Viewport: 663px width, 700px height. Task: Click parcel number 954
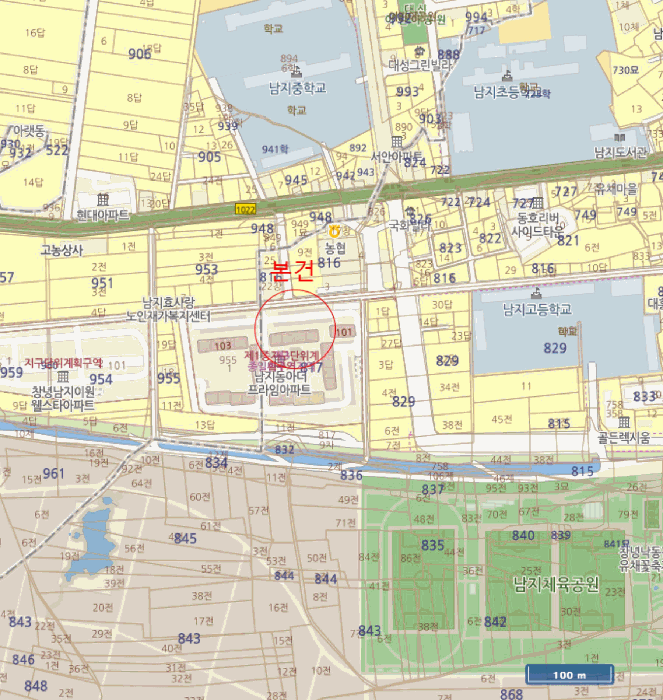101,379
